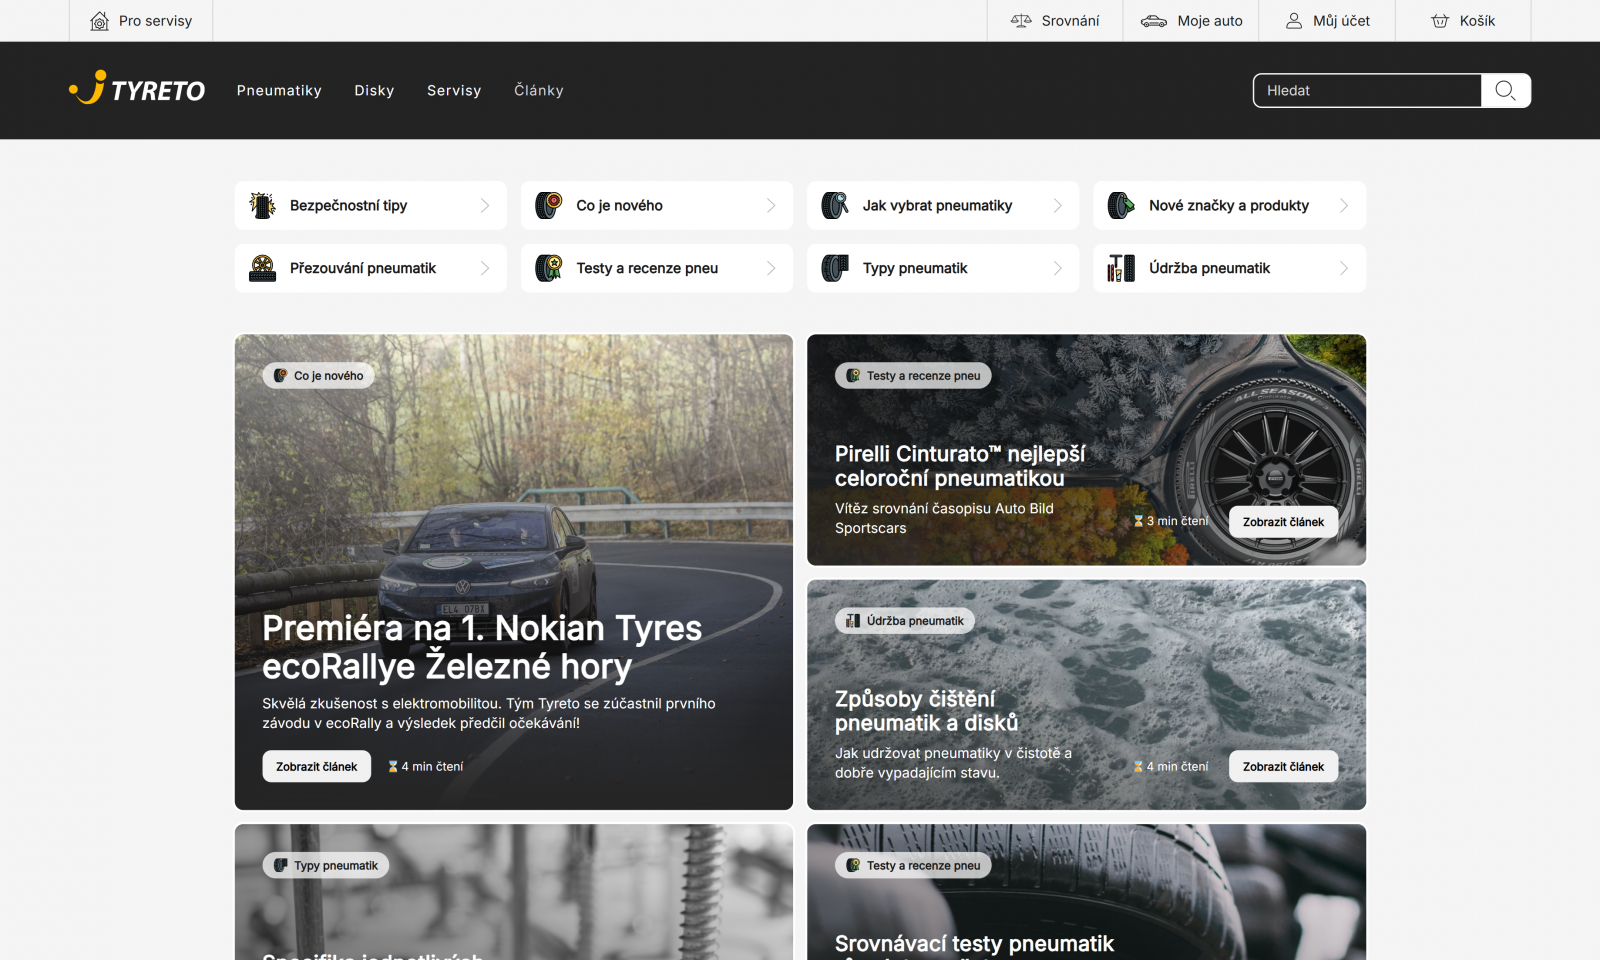Image resolution: width=1600 pixels, height=960 pixels.
Task: Open the Články menu item
Action: point(539,90)
